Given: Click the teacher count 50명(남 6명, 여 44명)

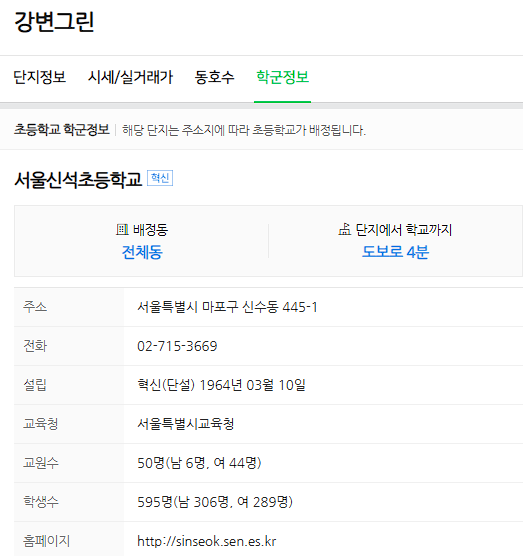Looking at the screenshot, I should pos(199,463).
